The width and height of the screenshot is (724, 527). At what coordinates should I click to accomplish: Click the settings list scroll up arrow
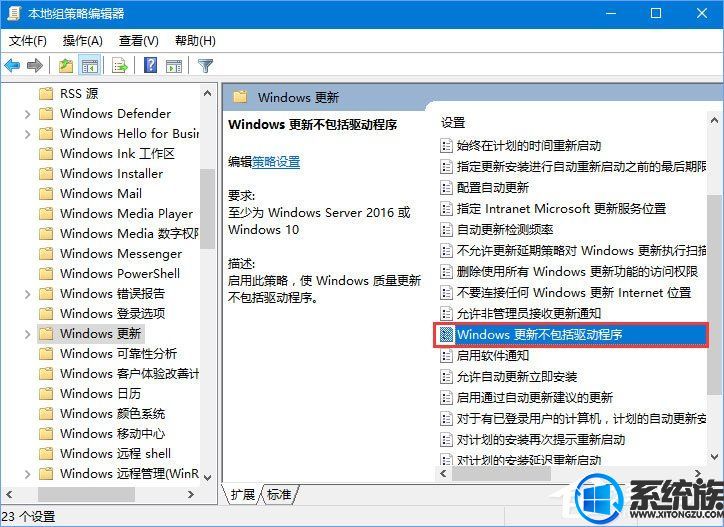(714, 121)
